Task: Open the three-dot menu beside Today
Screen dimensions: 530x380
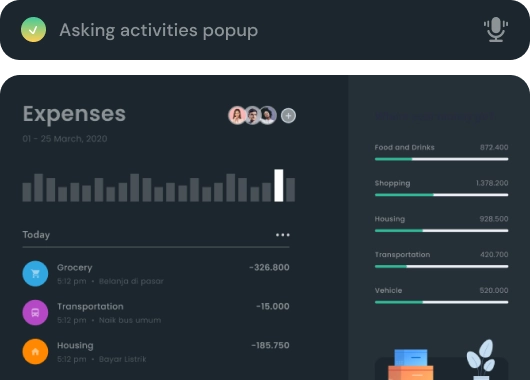Action: [283, 235]
